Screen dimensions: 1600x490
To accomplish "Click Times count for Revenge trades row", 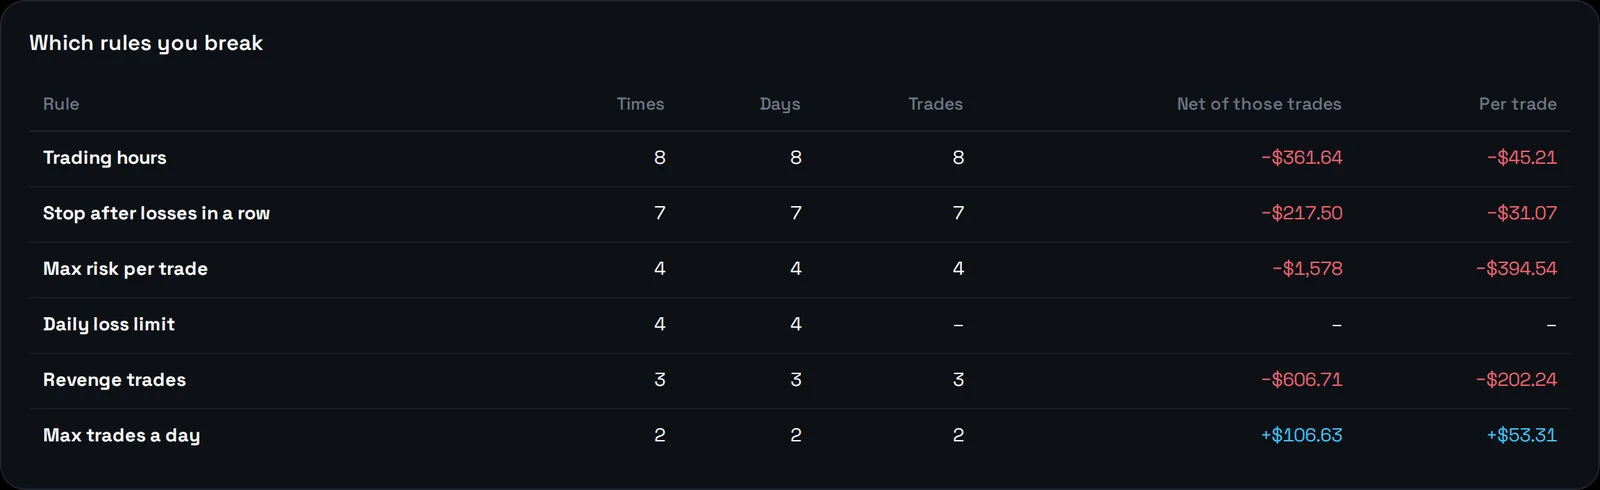I will (x=659, y=380).
